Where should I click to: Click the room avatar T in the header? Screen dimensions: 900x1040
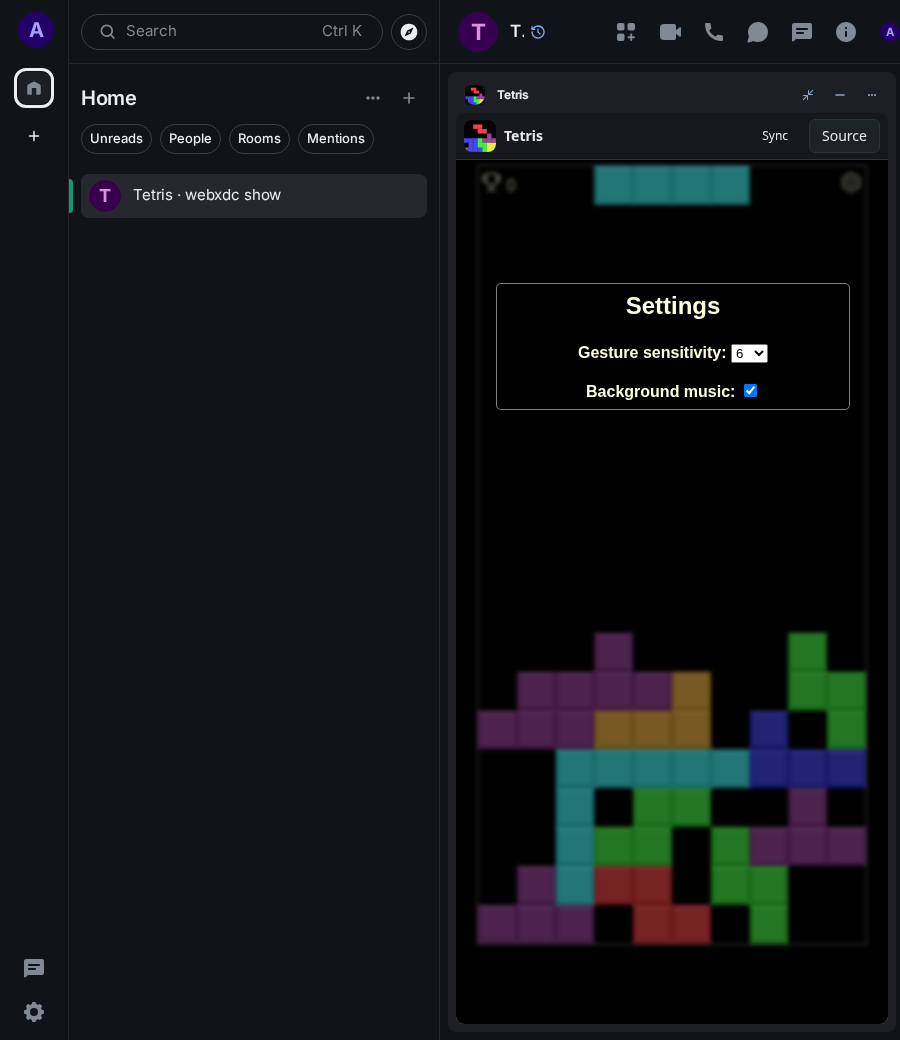(x=478, y=32)
